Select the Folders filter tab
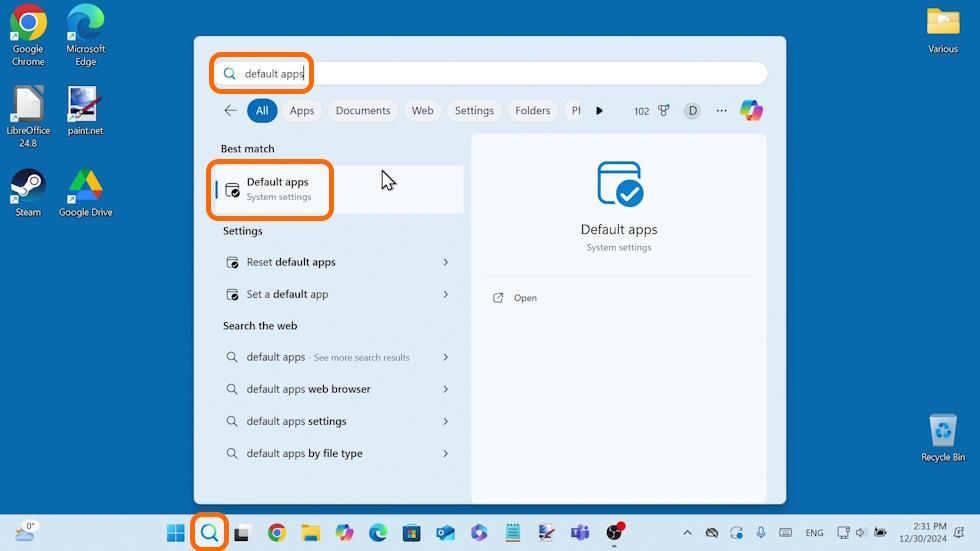Image resolution: width=980 pixels, height=551 pixels. click(x=532, y=111)
